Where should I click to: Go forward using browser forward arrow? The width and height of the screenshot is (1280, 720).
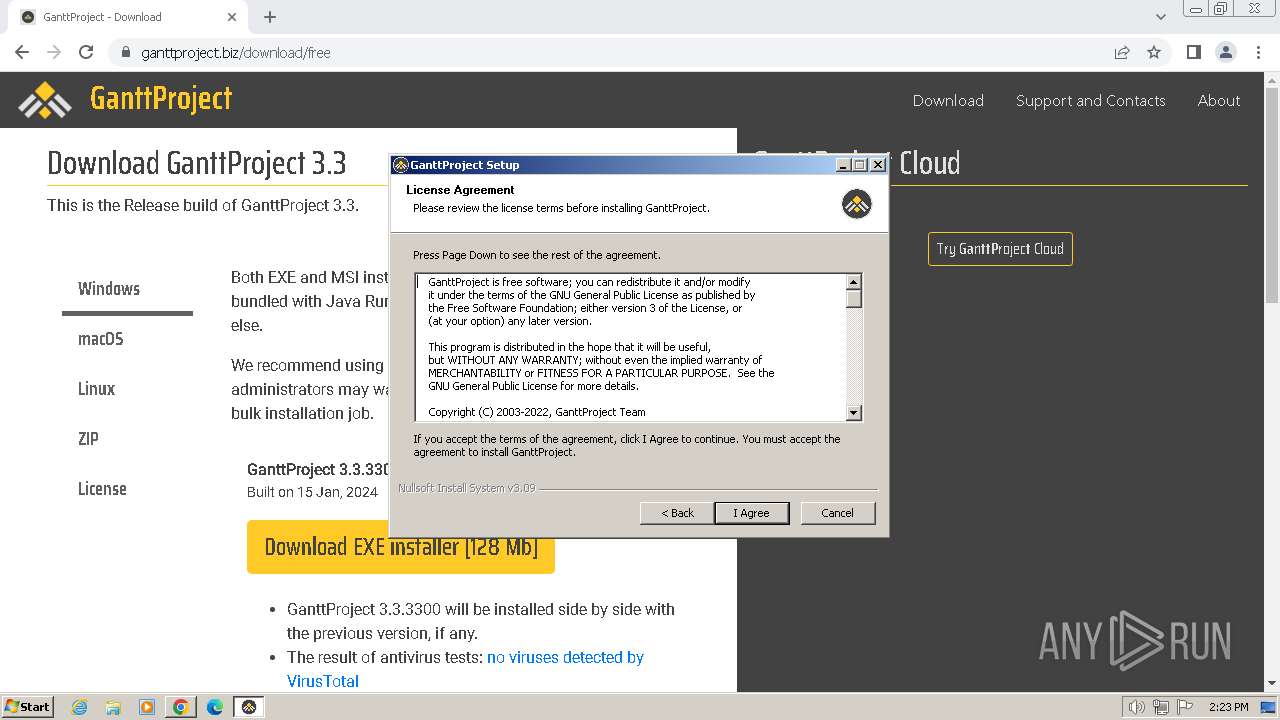point(54,52)
